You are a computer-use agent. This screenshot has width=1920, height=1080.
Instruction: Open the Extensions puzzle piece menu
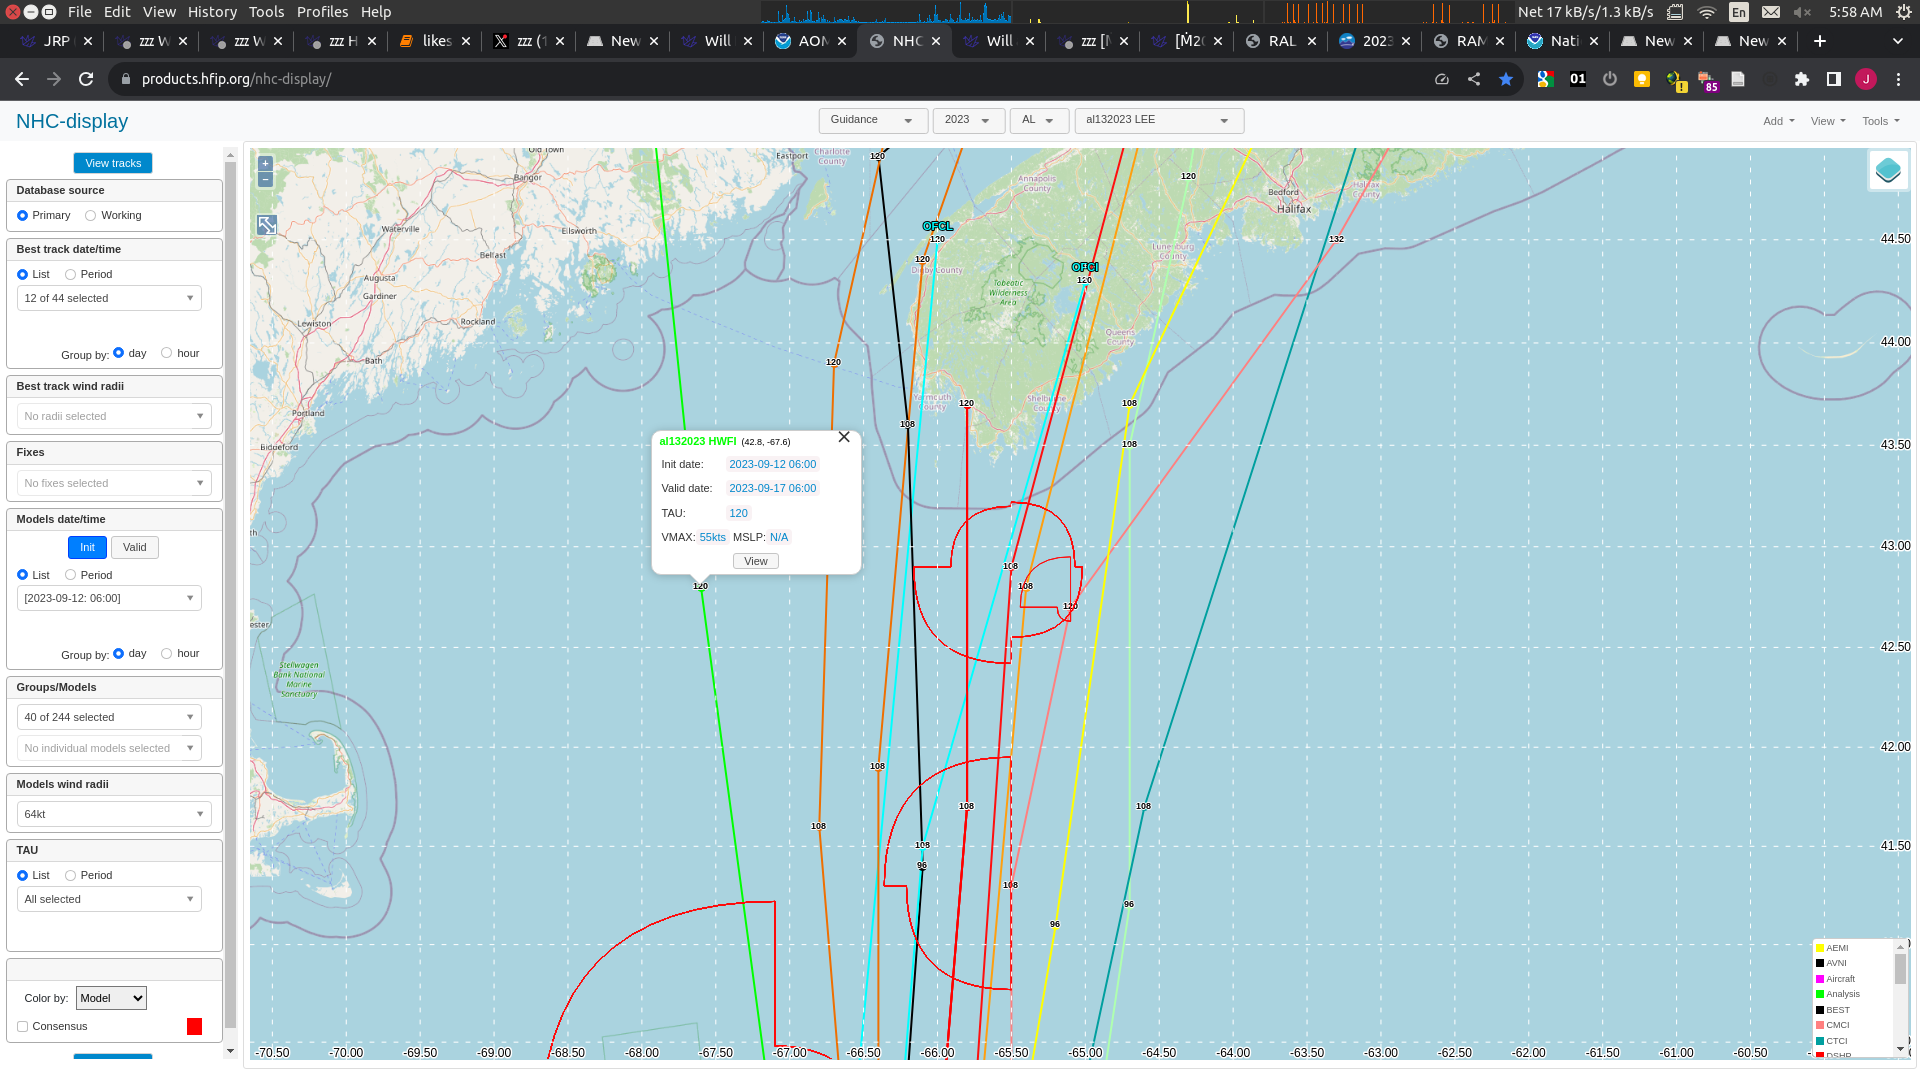(x=1802, y=79)
